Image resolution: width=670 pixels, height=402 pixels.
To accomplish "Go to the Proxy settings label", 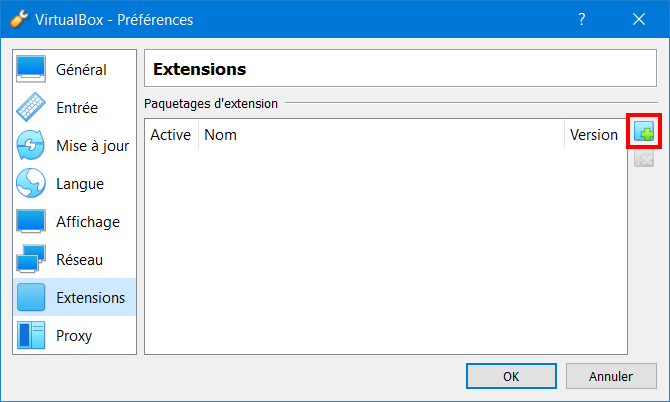I will pos(74,336).
